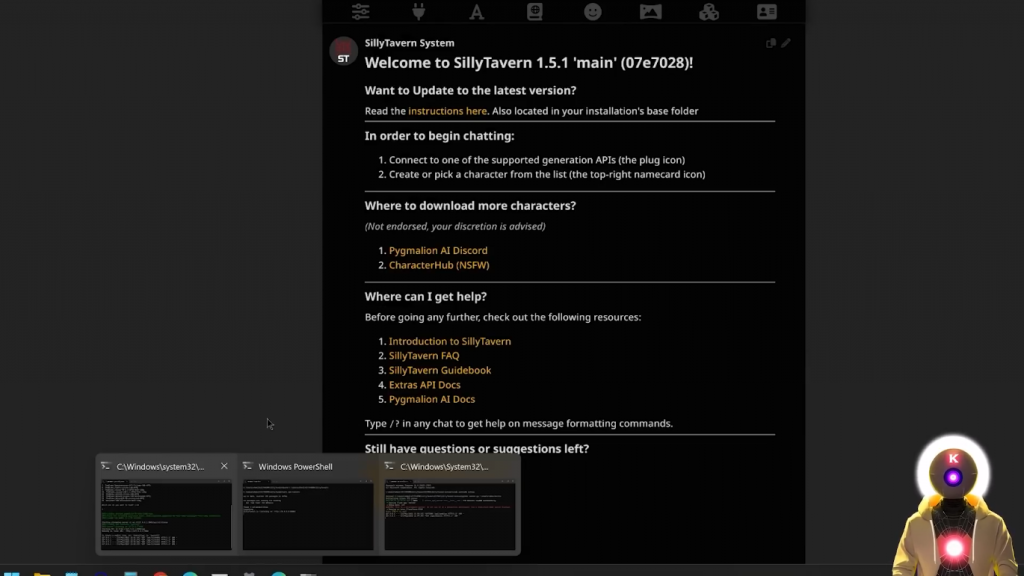Open the API Connections plug icon
The height and width of the screenshot is (576, 1024).
click(419, 12)
